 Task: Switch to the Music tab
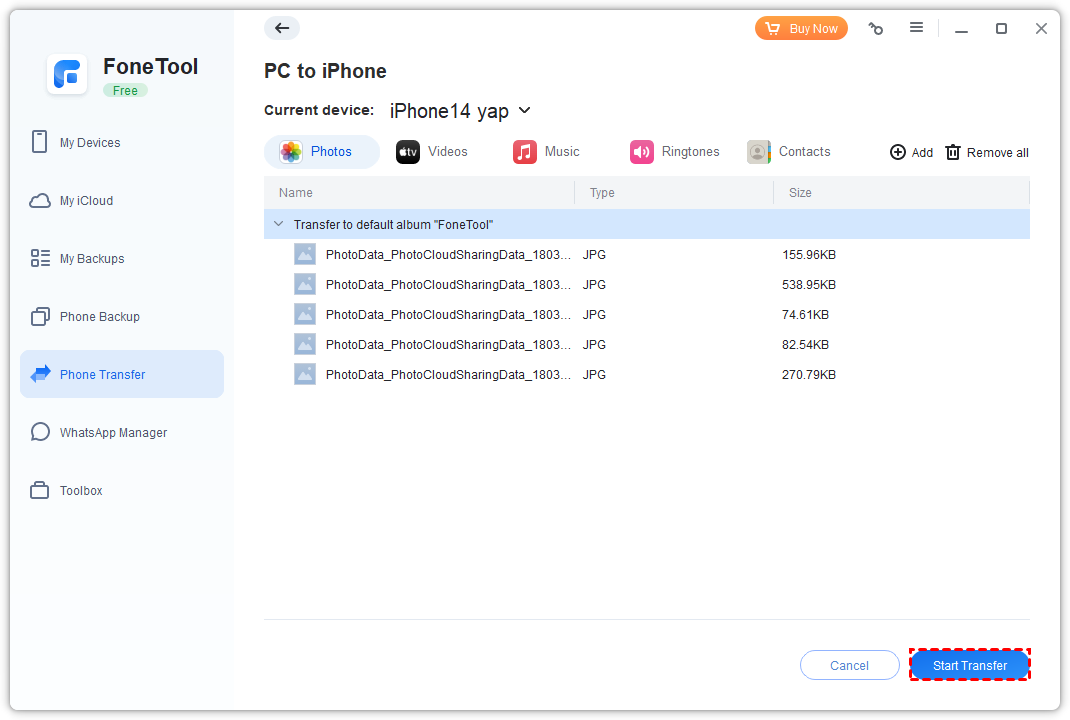pyautogui.click(x=547, y=152)
